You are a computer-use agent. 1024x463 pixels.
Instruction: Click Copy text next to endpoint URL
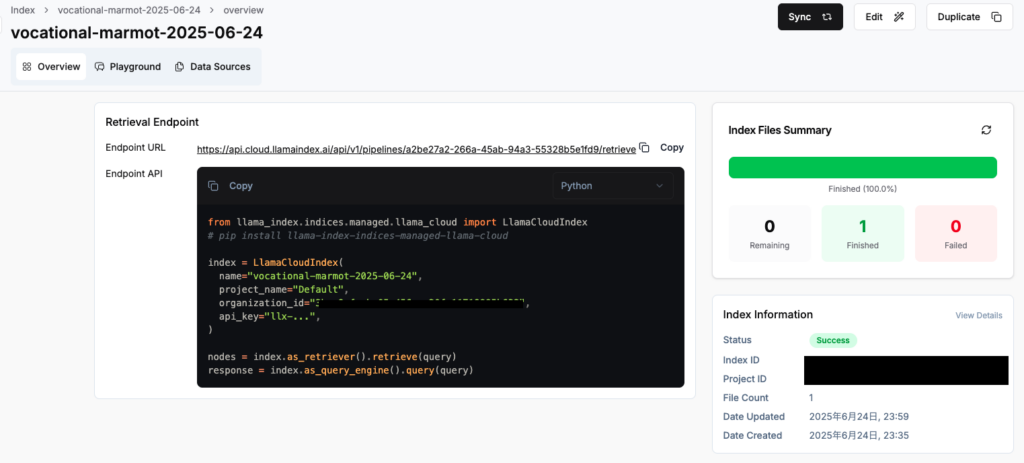click(x=672, y=148)
